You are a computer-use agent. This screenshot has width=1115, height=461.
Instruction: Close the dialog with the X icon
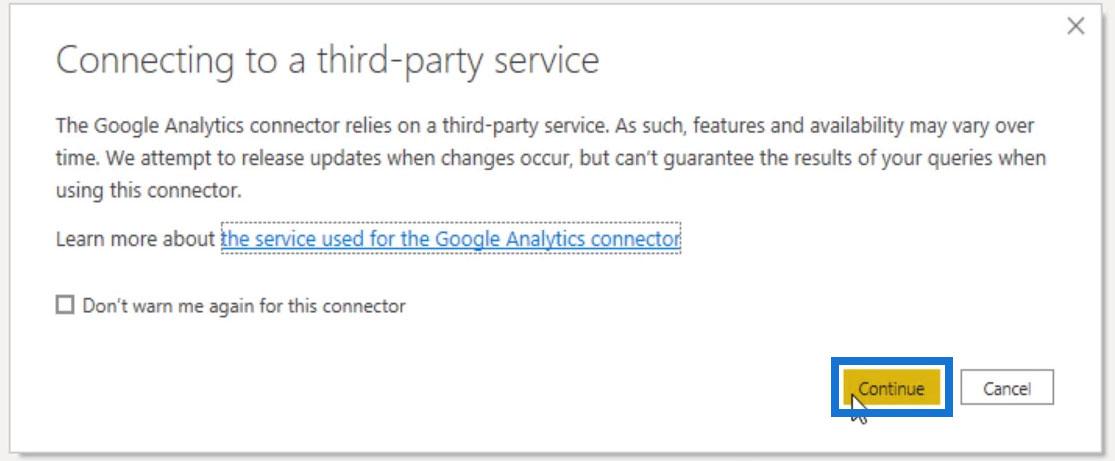[x=1076, y=27]
